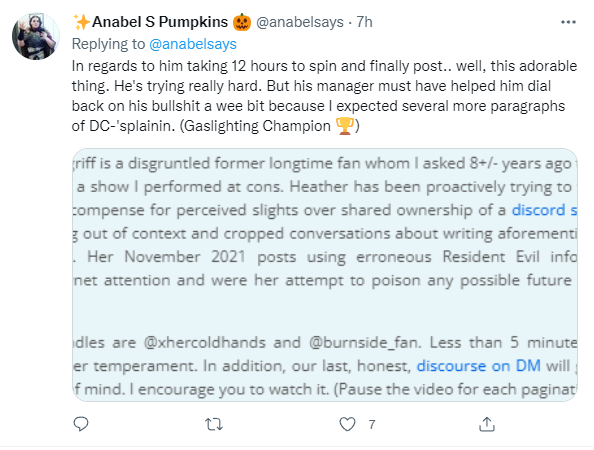
Task: Click the sparkles emoji before Anabel
Action: tap(81, 22)
